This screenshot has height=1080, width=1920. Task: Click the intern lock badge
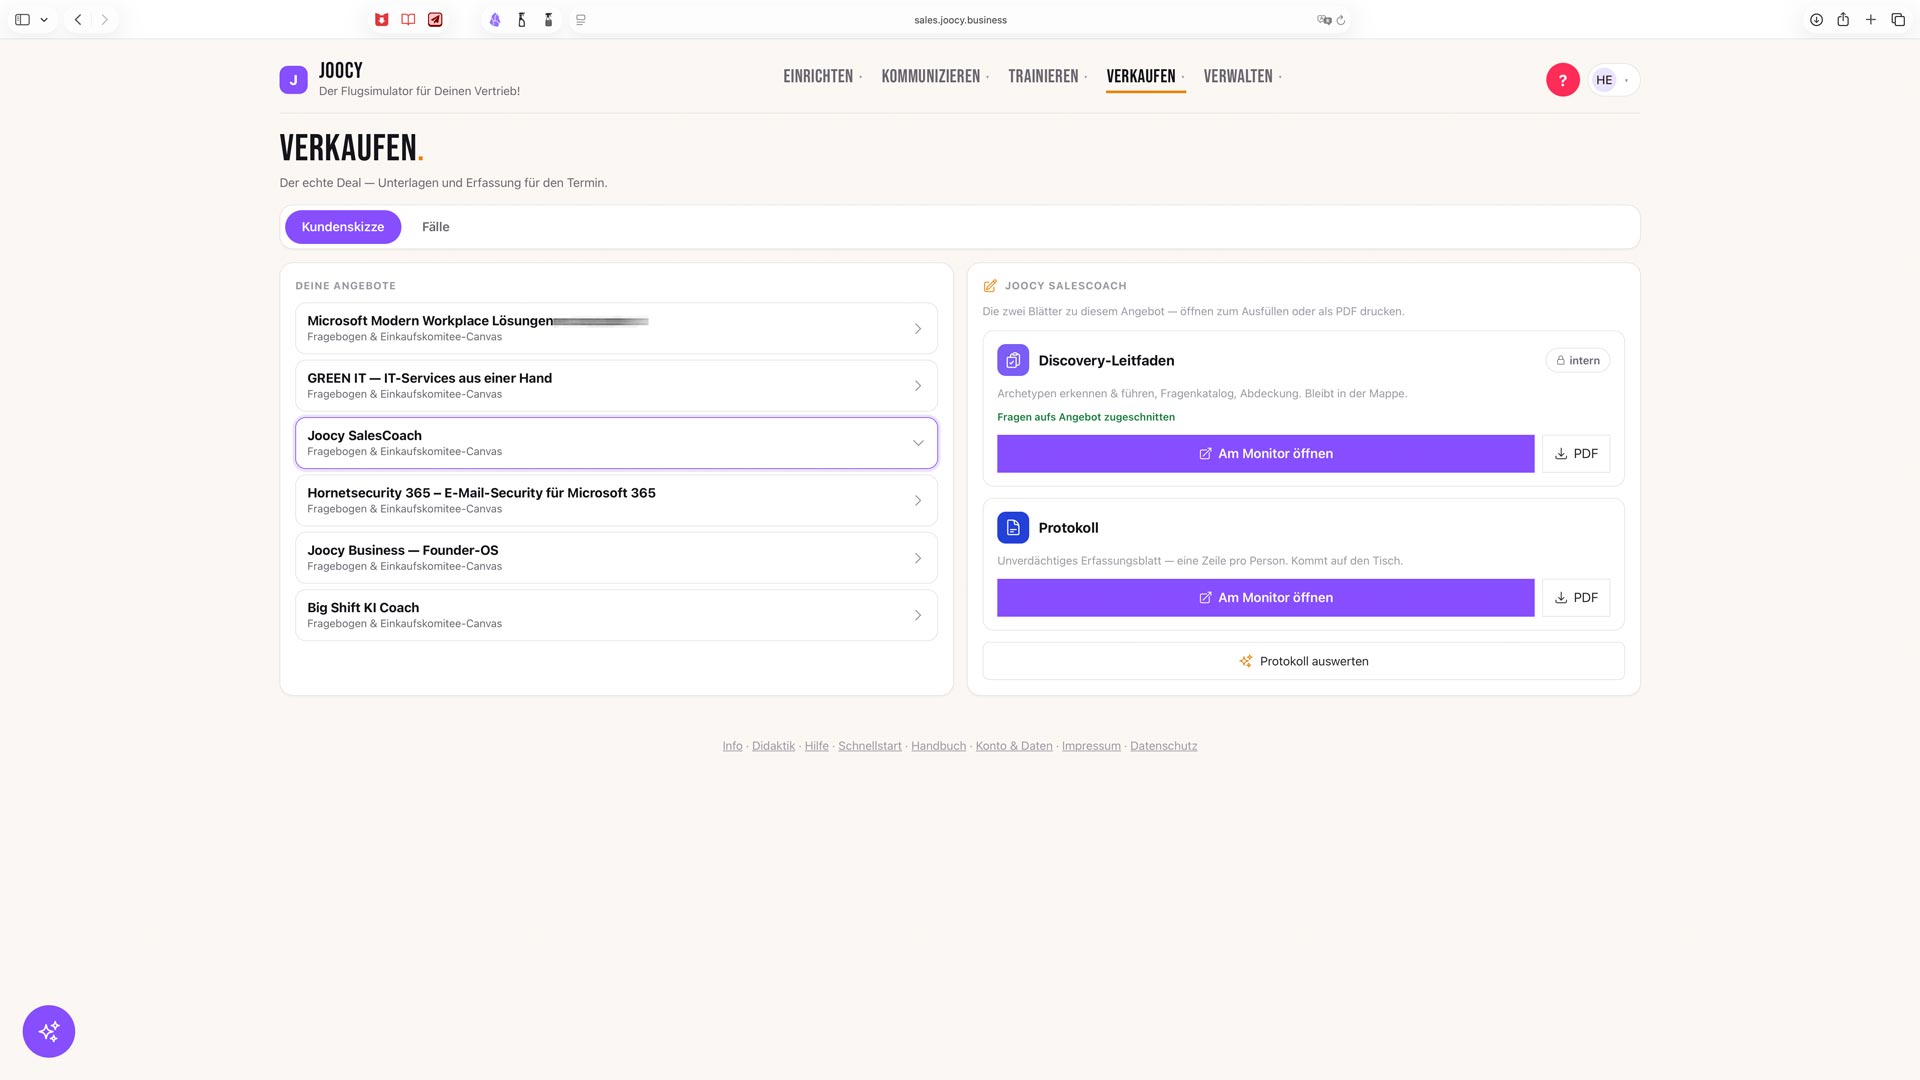pos(1577,360)
